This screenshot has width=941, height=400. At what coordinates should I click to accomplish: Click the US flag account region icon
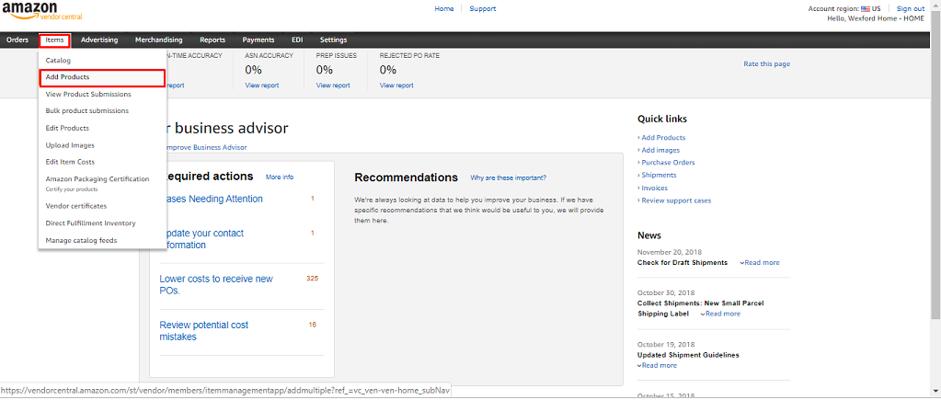865,9
